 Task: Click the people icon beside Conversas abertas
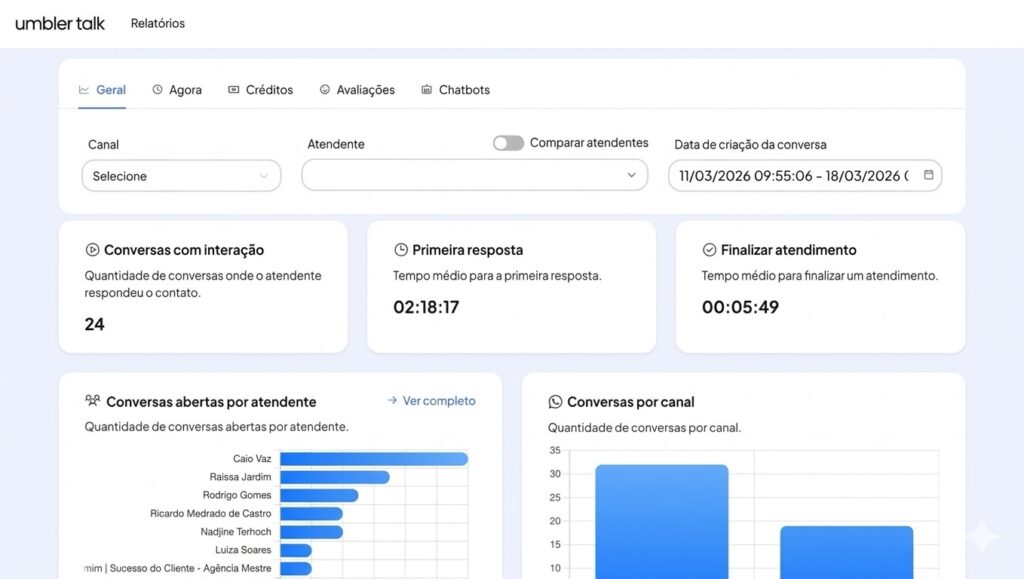pyautogui.click(x=93, y=401)
